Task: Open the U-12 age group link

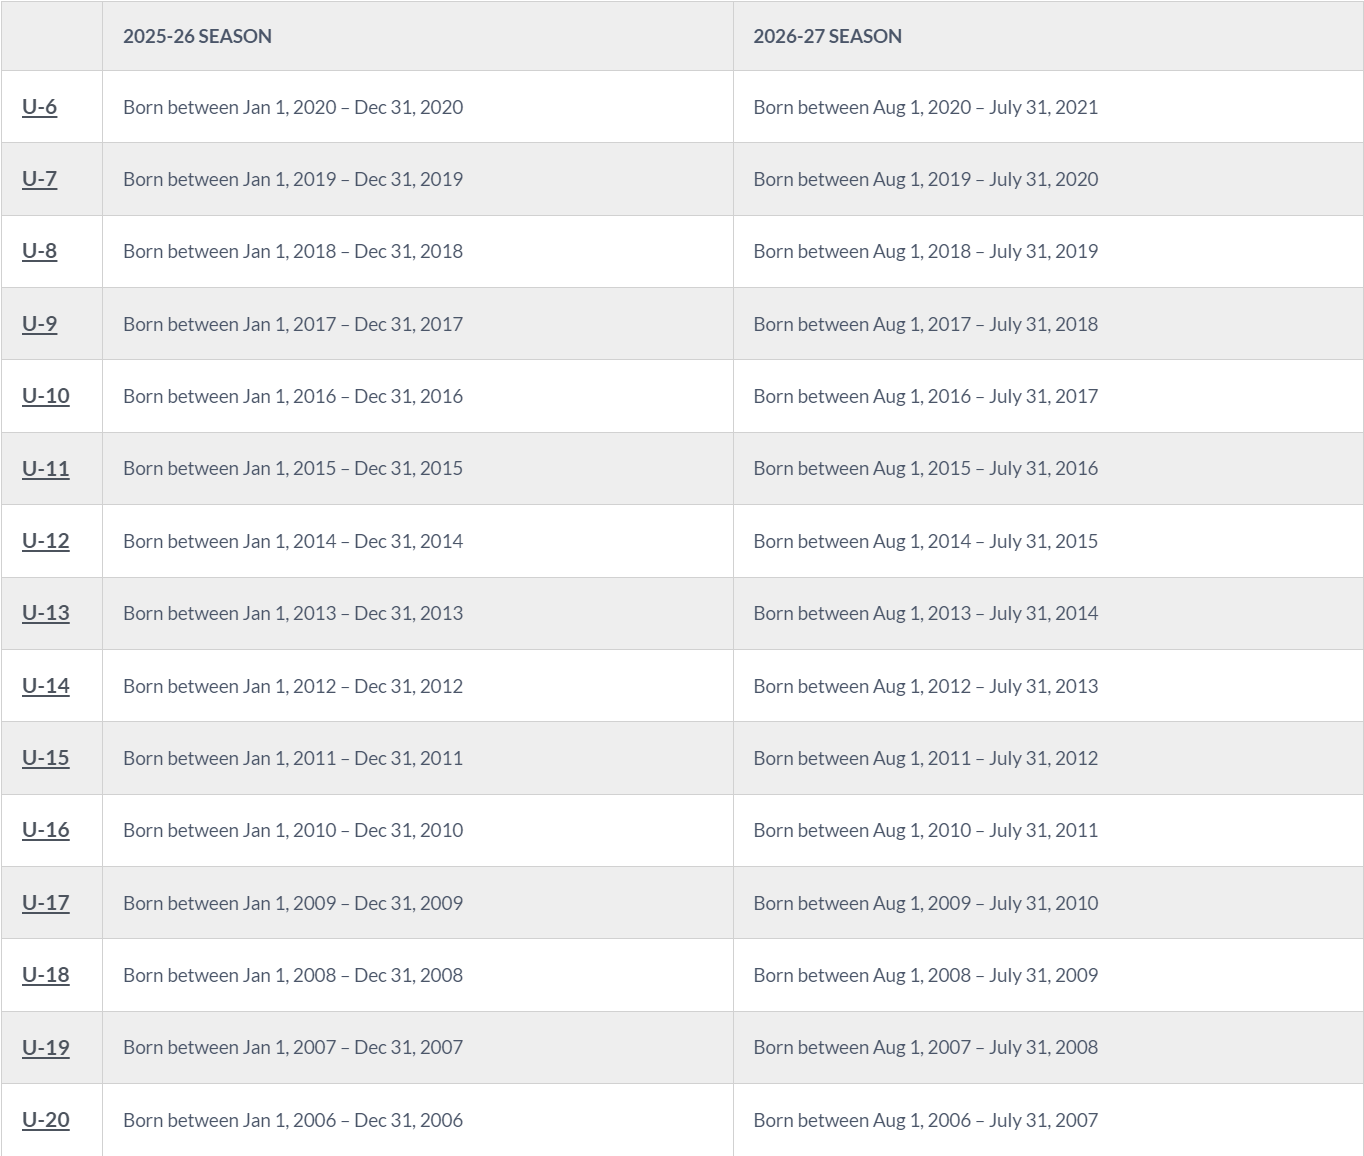Action: point(46,541)
